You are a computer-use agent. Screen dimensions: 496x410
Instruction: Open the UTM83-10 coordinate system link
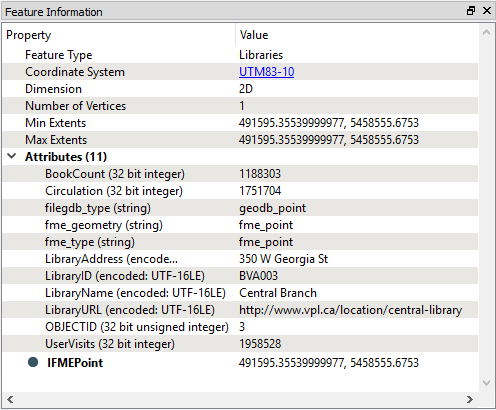(266, 72)
